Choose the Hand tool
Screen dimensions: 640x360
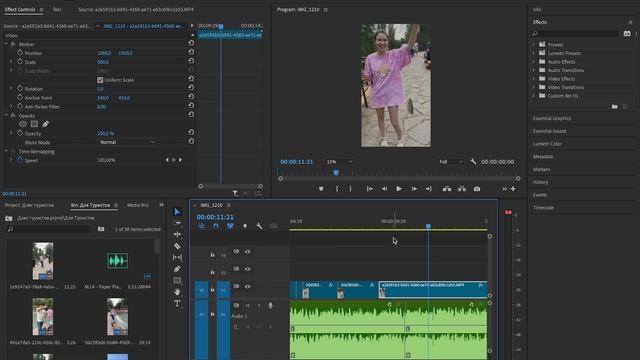[x=177, y=292]
